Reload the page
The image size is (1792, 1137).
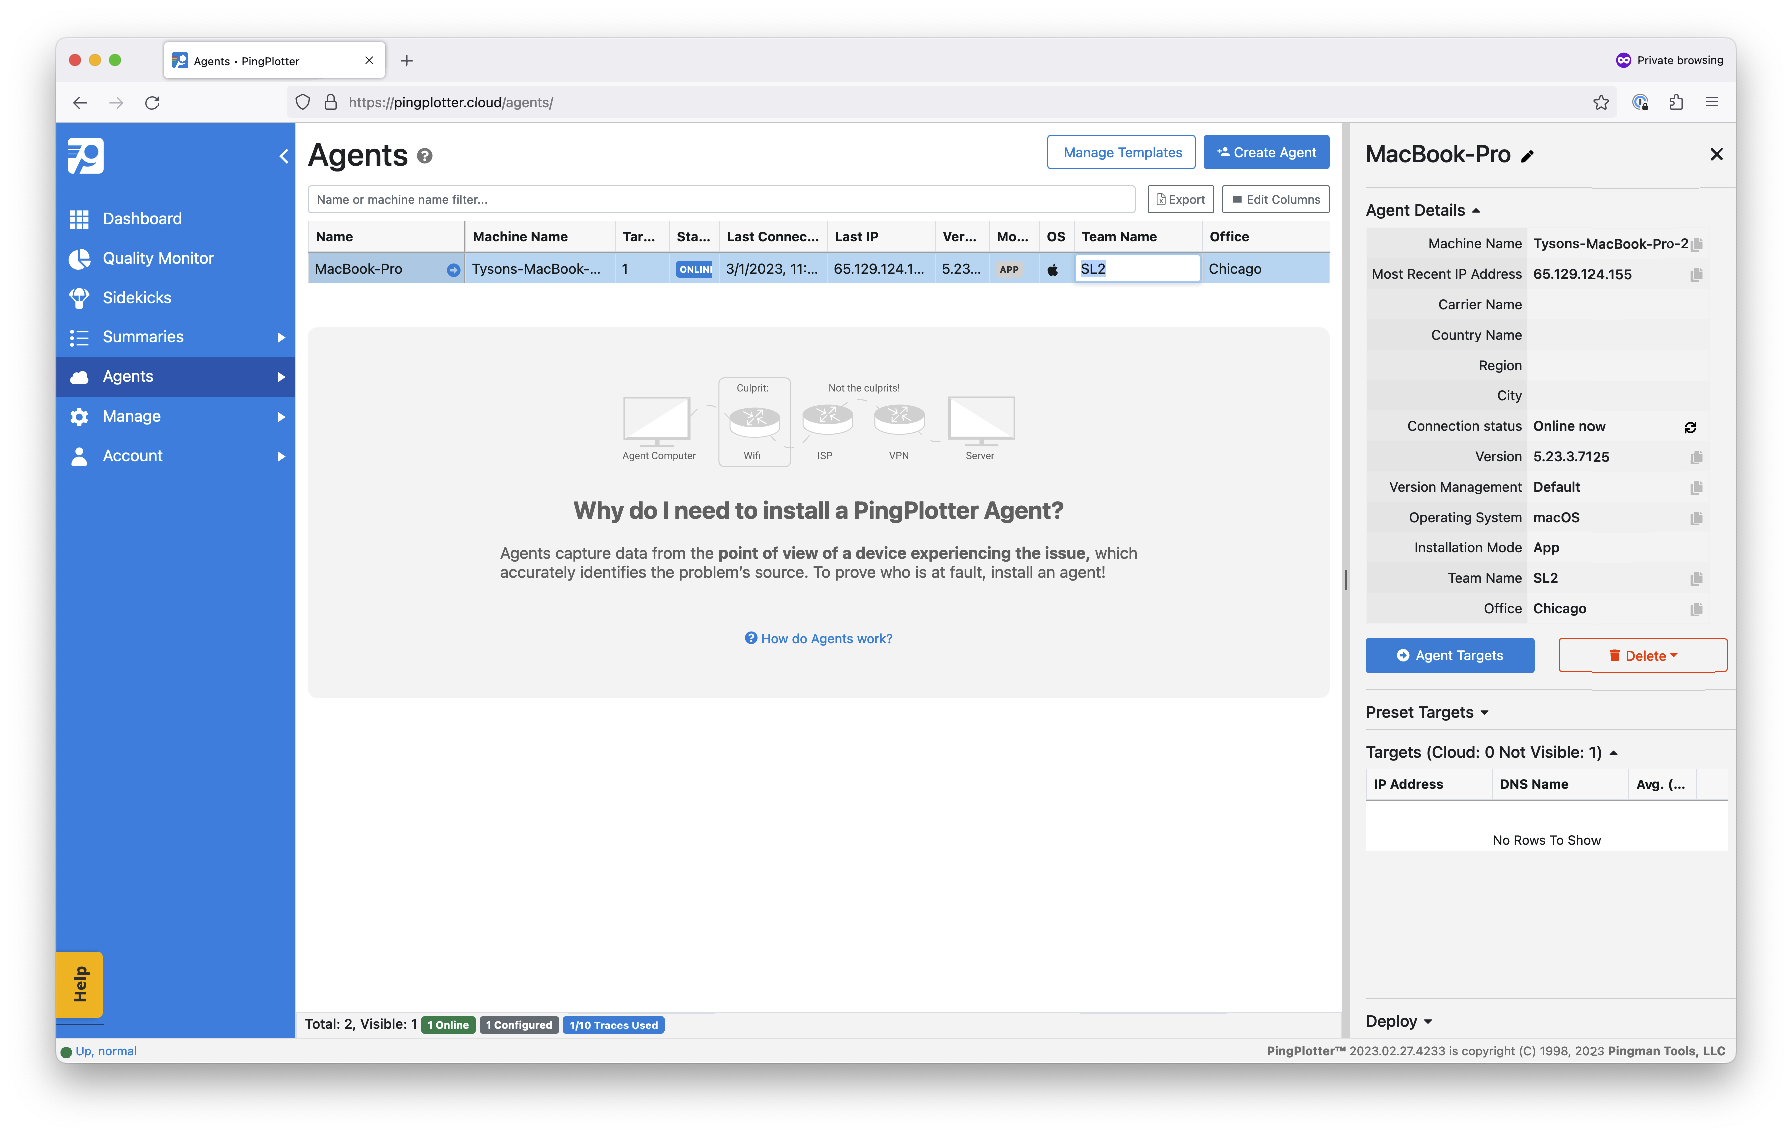point(152,102)
